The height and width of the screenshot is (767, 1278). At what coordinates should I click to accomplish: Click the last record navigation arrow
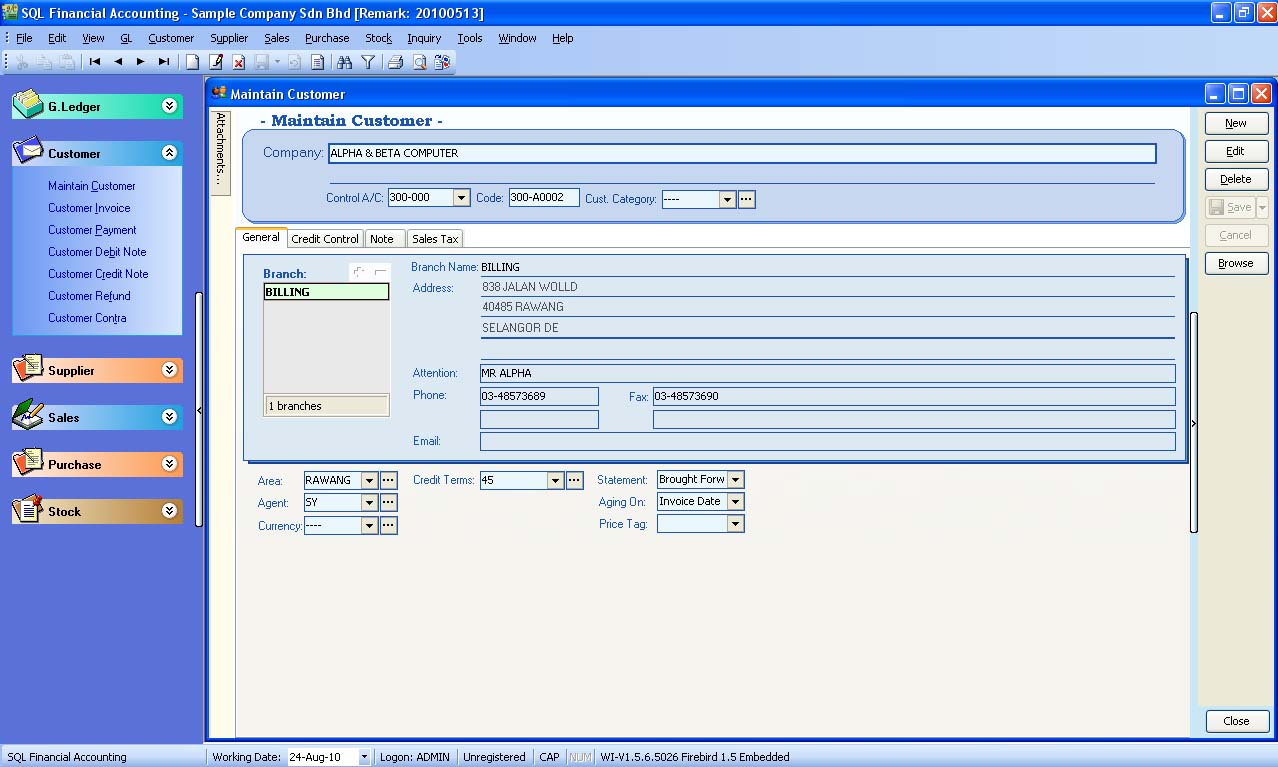162,61
